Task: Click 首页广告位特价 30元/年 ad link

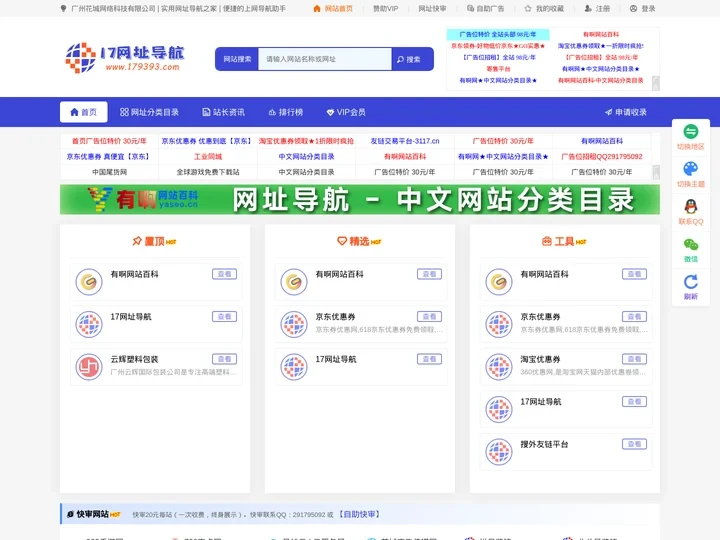Action: point(109,141)
